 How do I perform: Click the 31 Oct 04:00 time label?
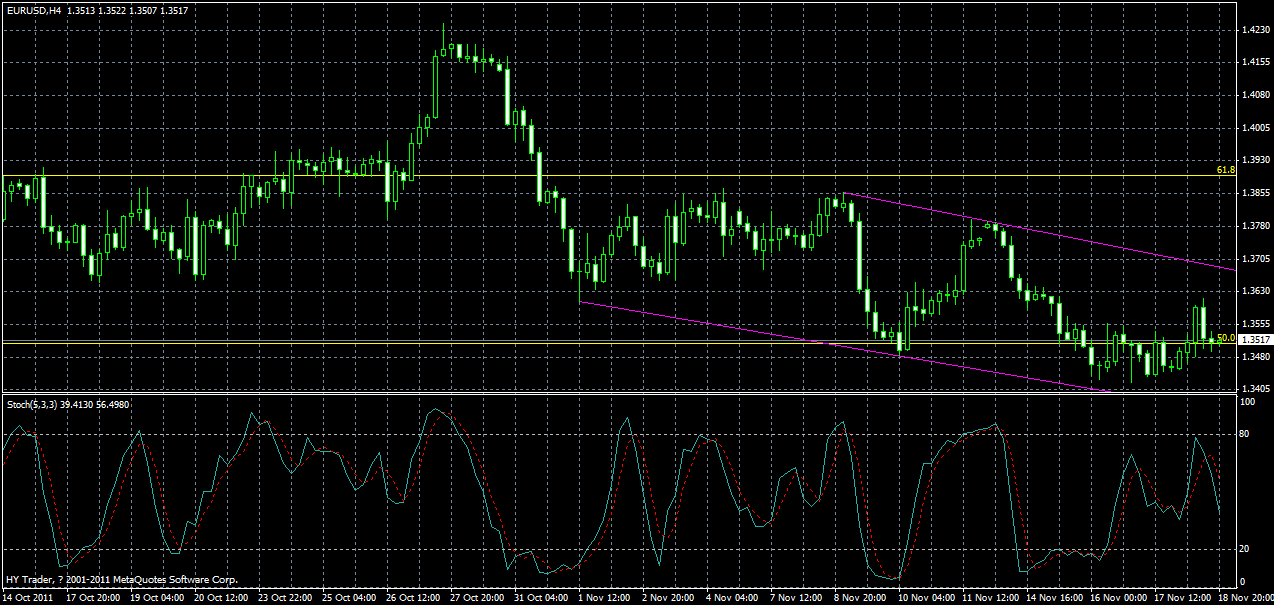click(x=542, y=598)
